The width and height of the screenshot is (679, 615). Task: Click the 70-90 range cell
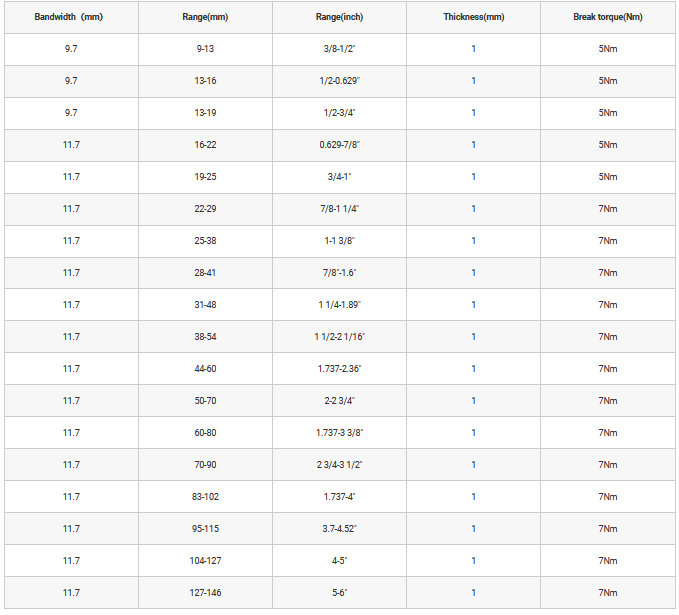(205, 465)
